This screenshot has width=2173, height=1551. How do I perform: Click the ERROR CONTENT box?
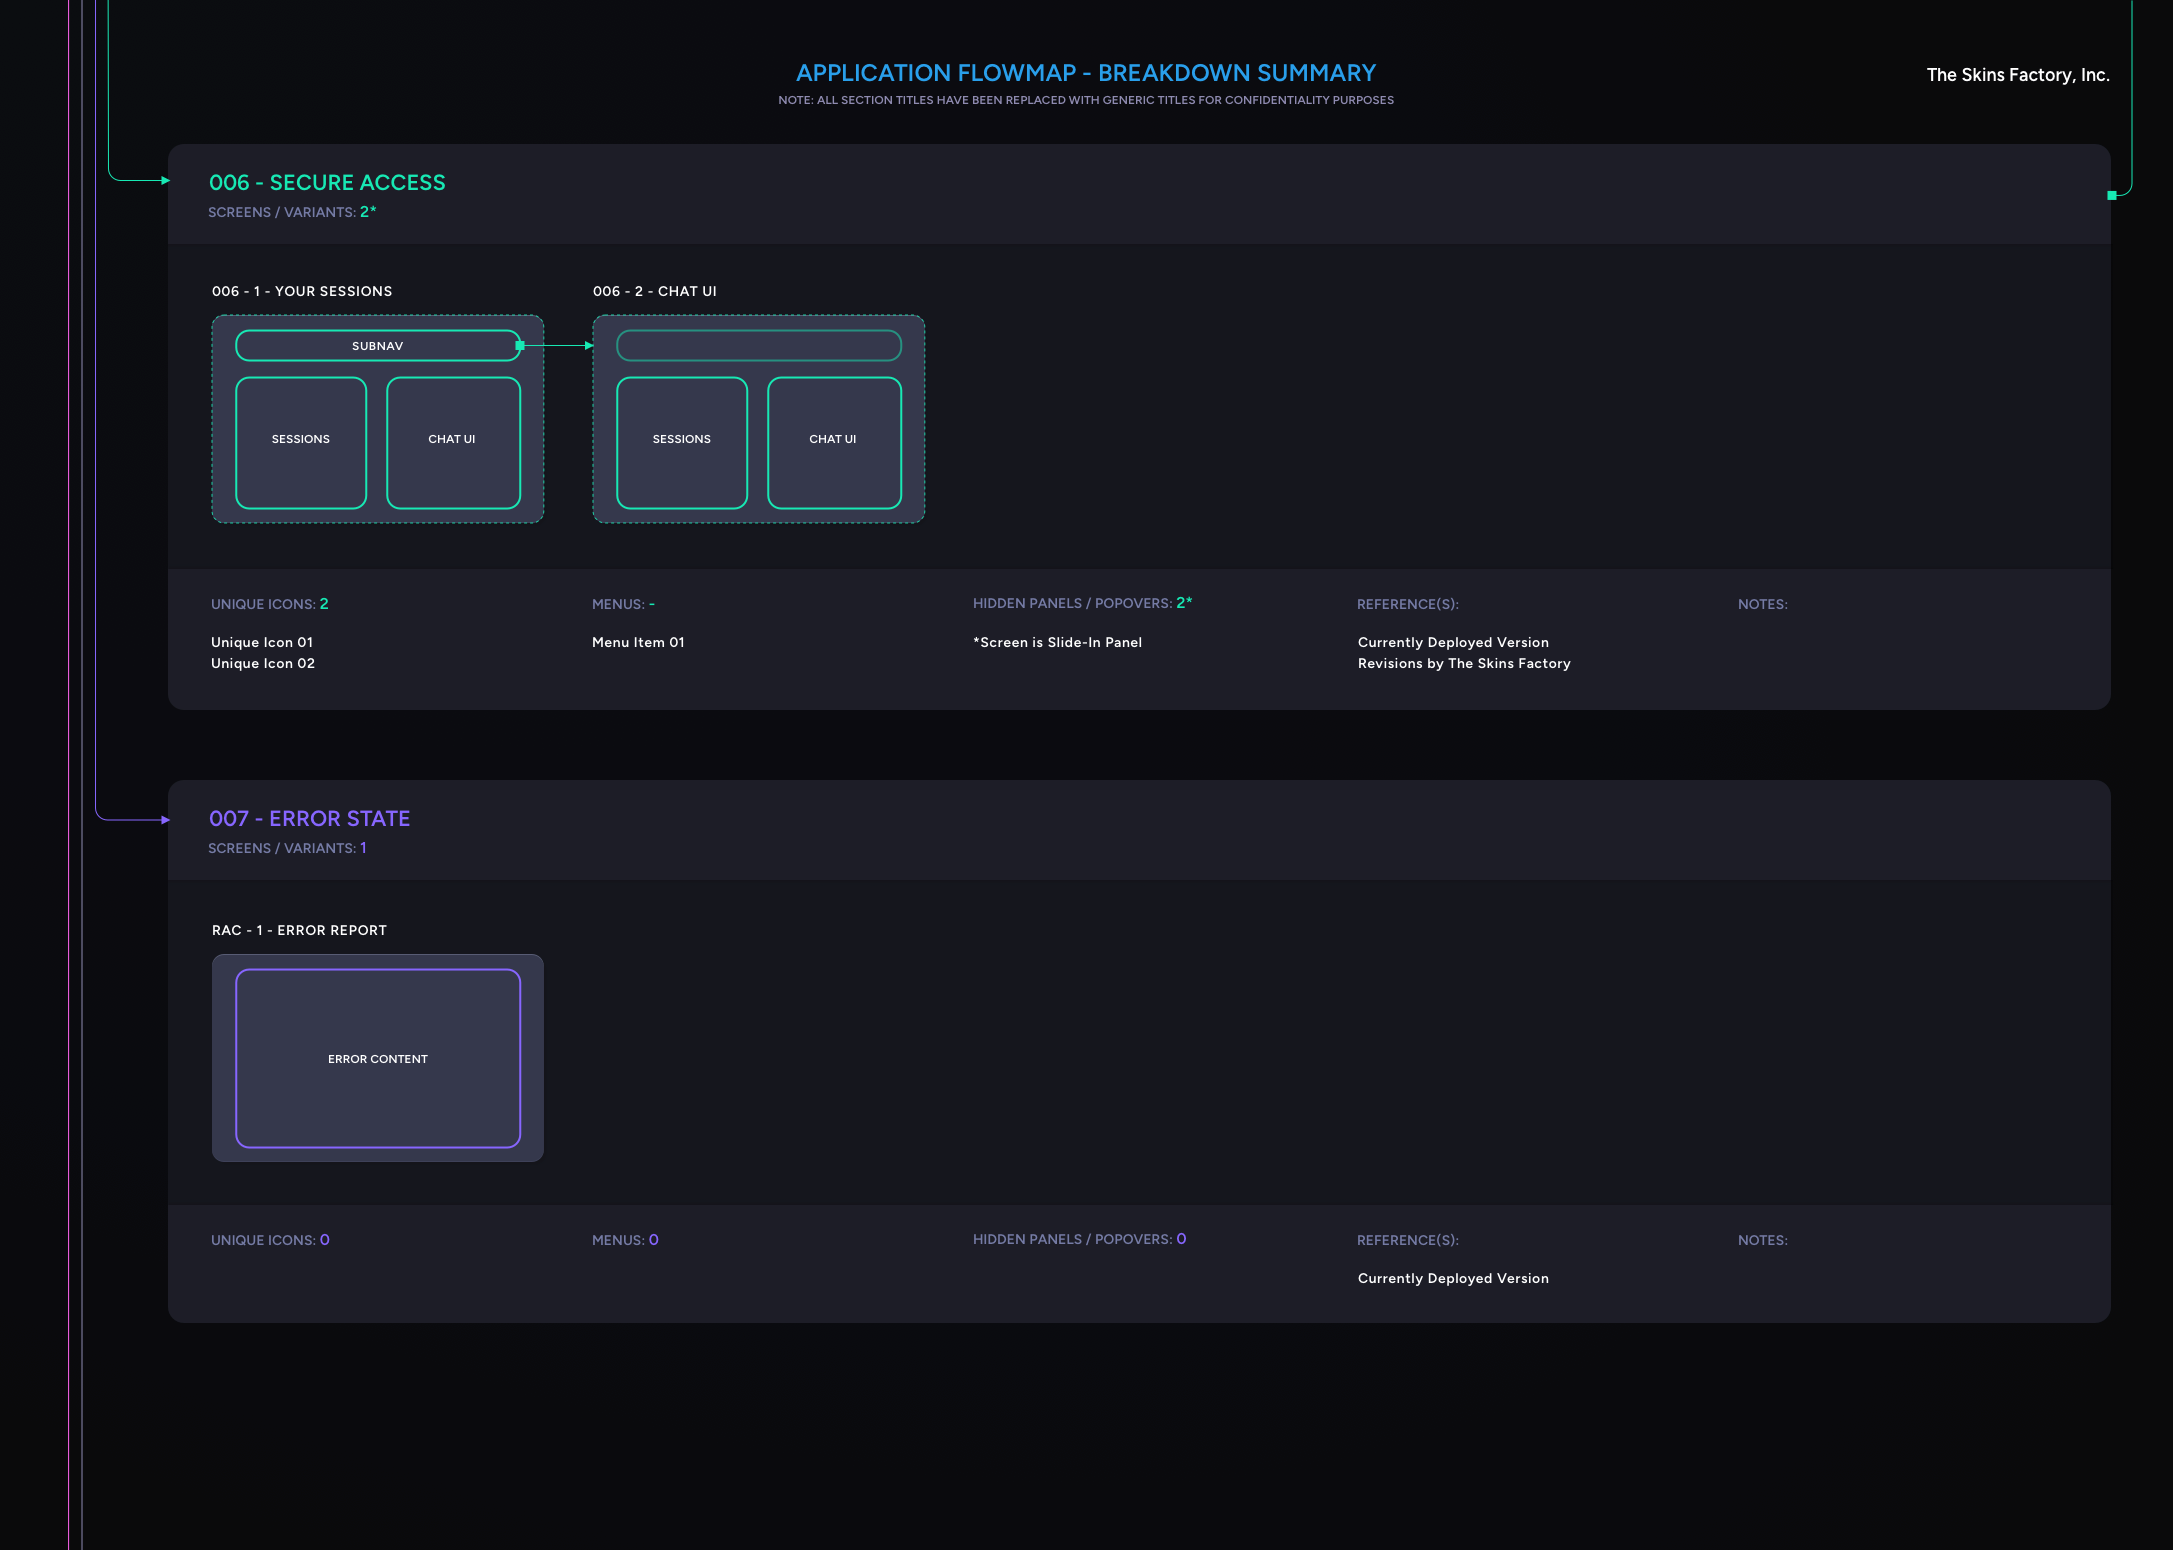click(x=378, y=1058)
